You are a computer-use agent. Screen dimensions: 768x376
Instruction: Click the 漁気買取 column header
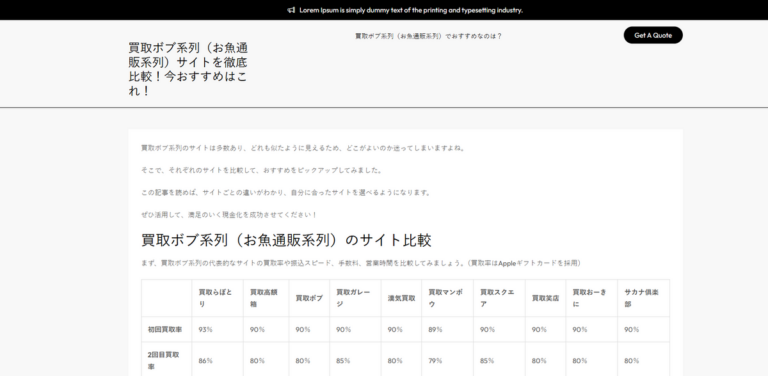coord(402,298)
